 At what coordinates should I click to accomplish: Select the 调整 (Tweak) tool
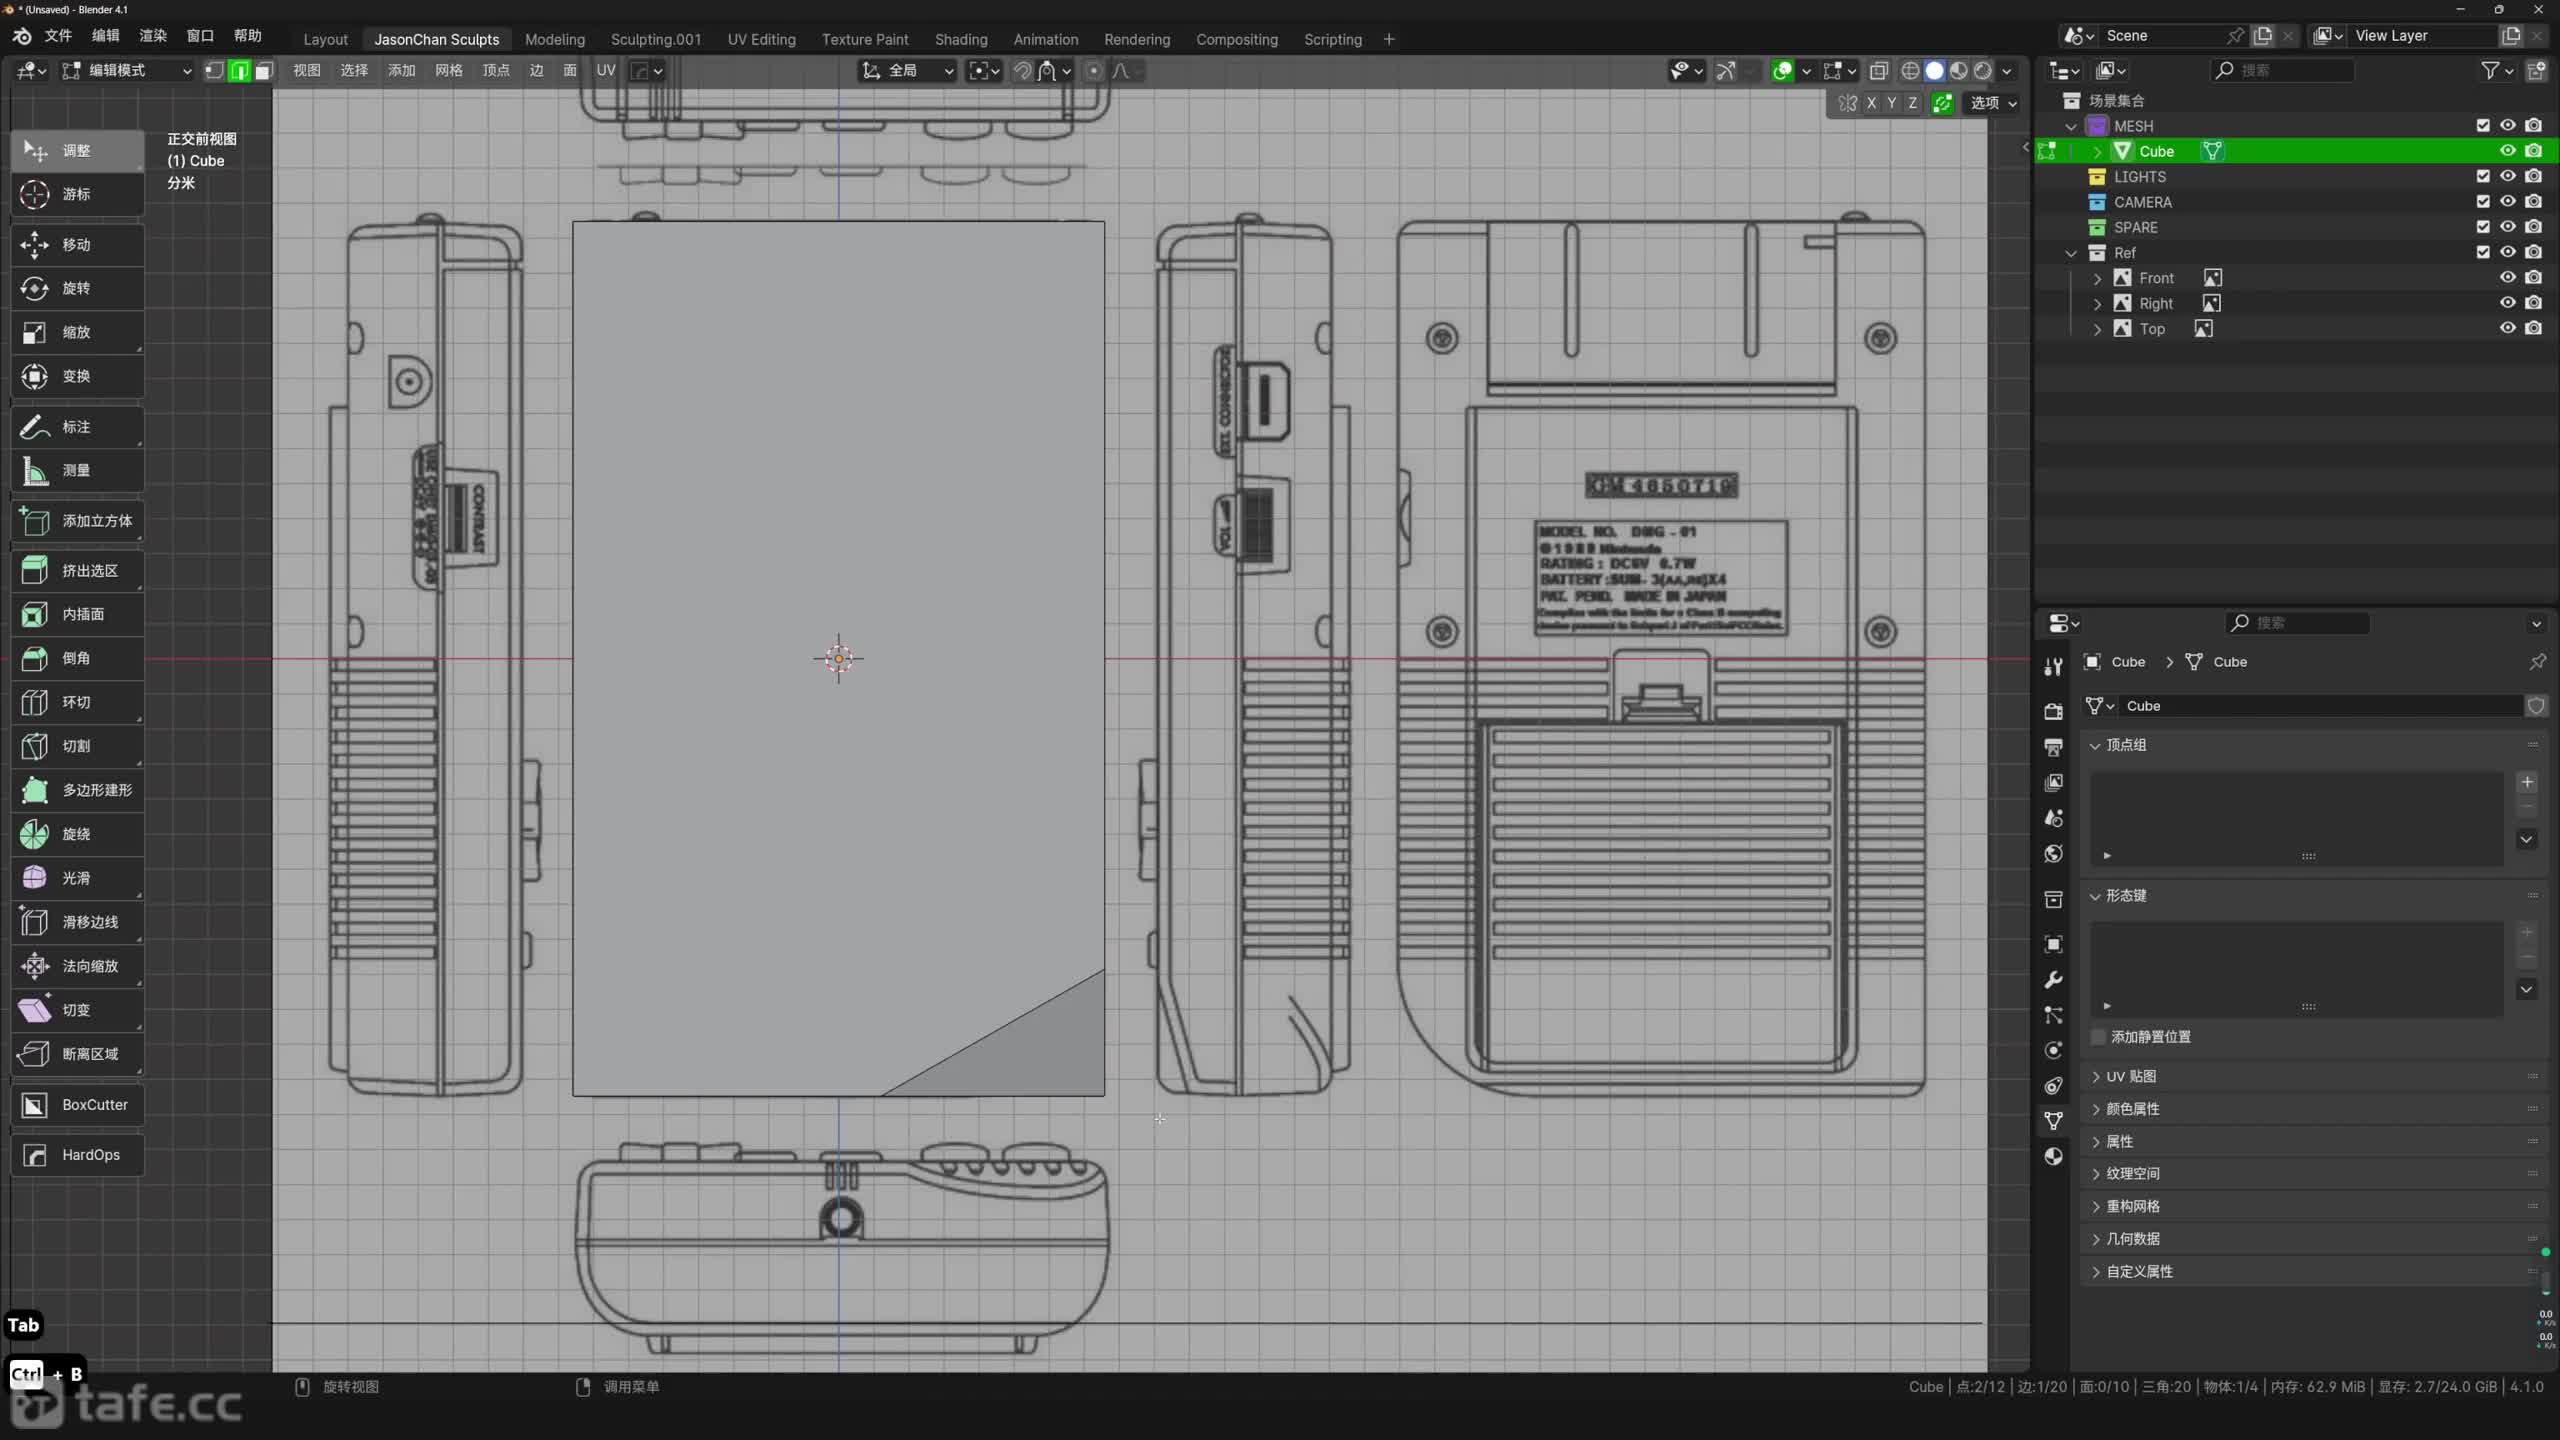pos(78,150)
